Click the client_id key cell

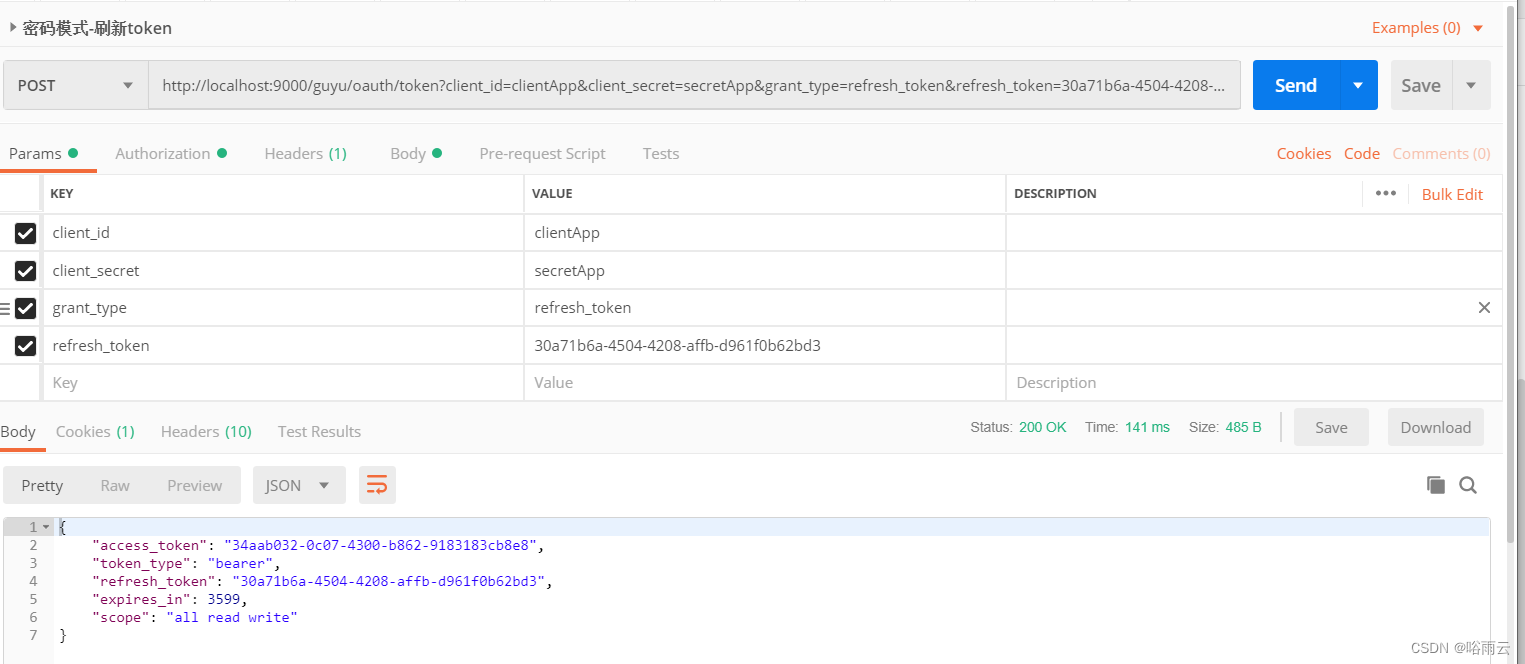coord(283,233)
